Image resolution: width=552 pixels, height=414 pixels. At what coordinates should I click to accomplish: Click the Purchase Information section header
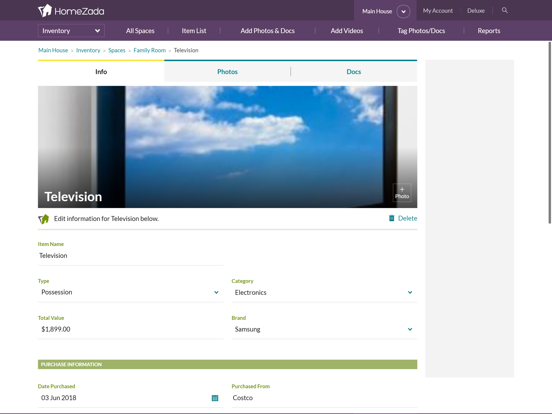point(227,364)
